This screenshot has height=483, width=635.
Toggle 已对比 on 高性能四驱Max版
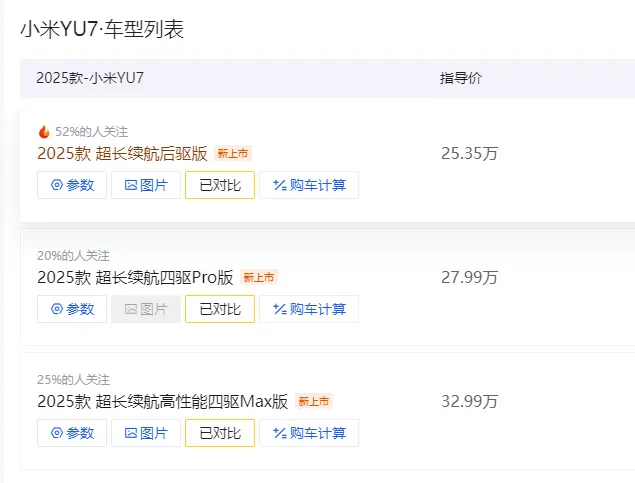tap(220, 433)
